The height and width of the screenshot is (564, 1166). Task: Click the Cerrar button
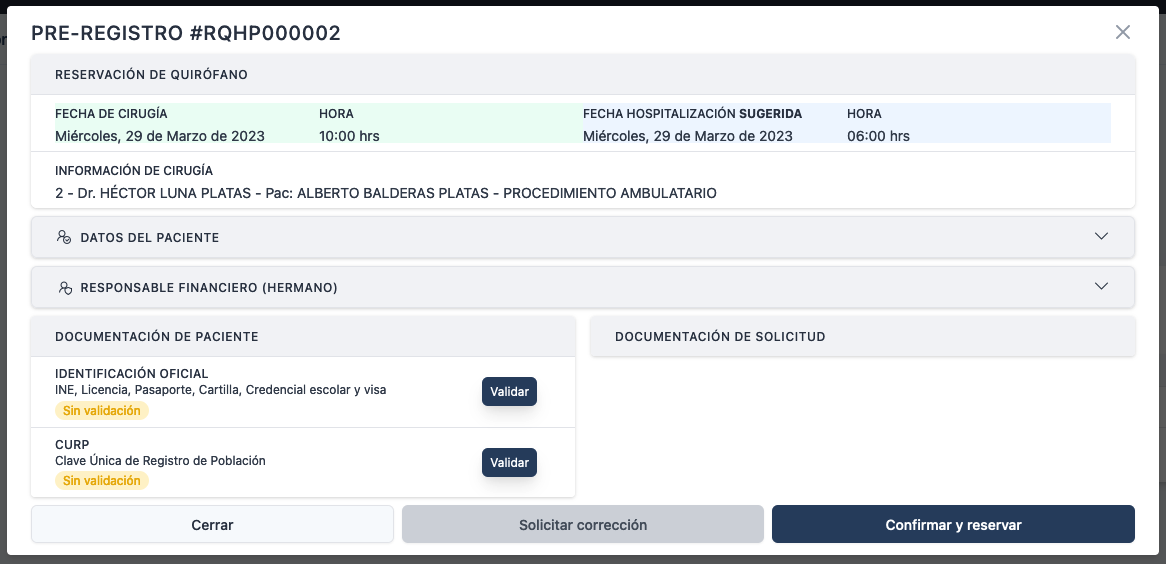point(212,525)
